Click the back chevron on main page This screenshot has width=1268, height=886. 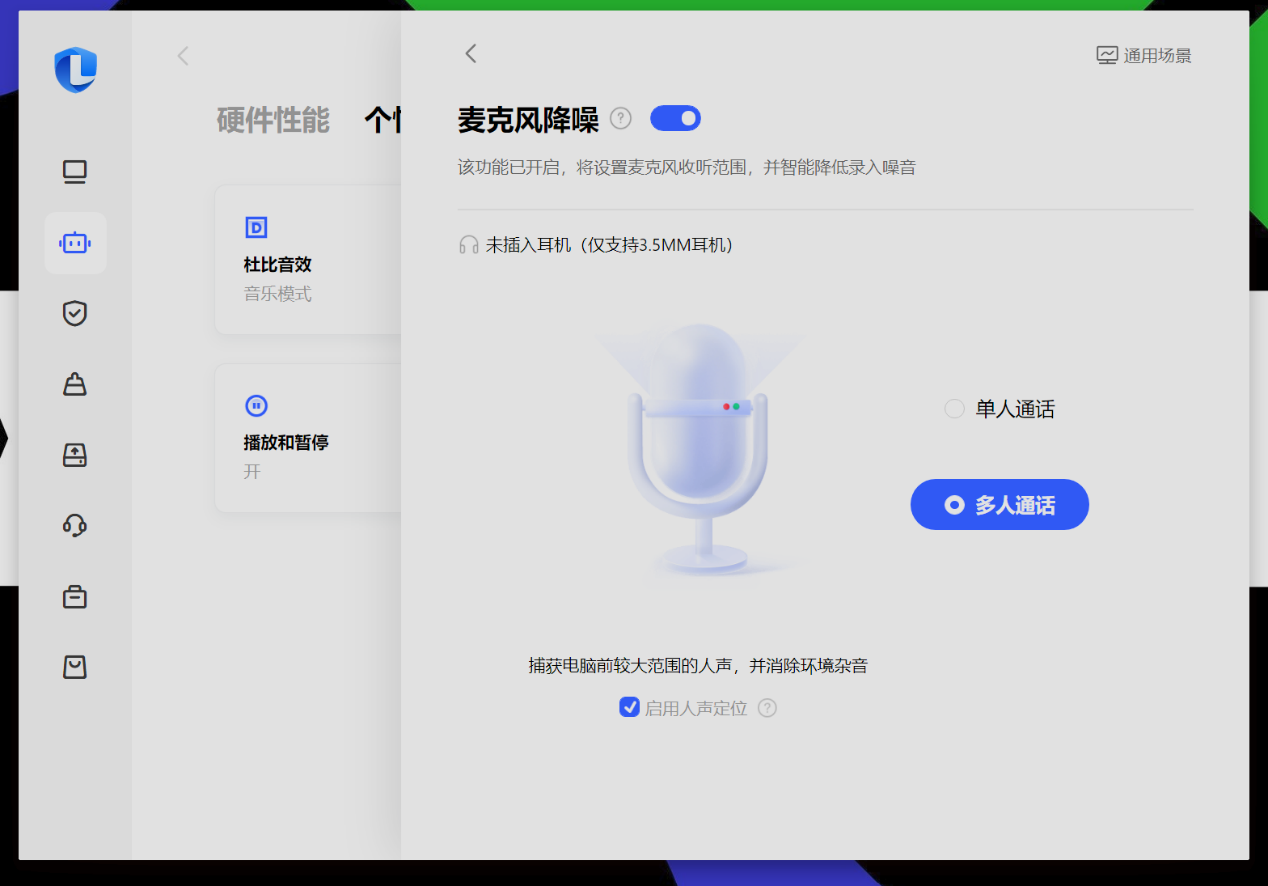[x=183, y=56]
